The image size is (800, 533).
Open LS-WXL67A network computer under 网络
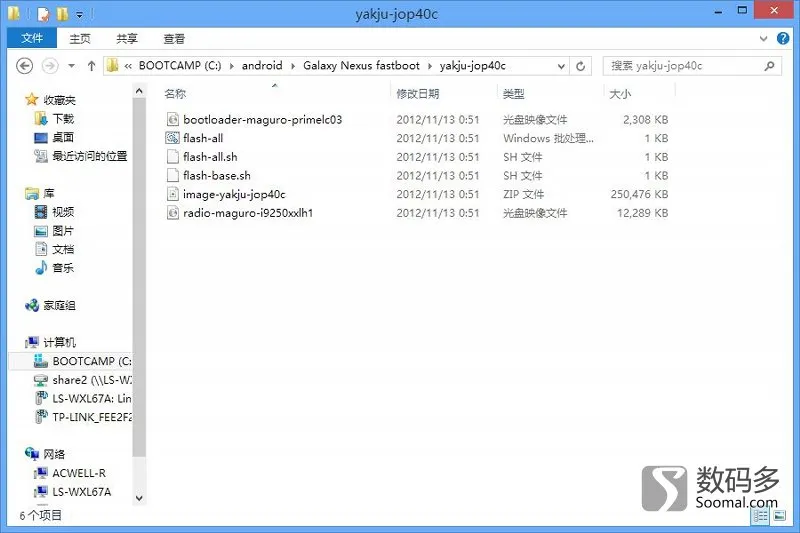(x=82, y=492)
